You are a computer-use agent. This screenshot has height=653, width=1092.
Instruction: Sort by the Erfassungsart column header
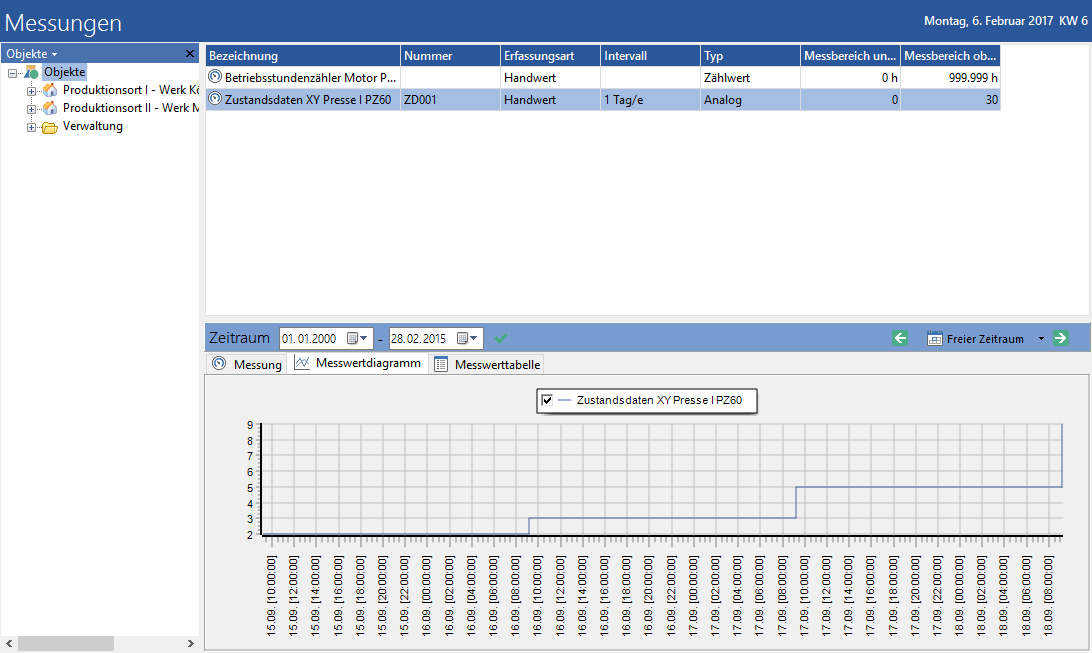pos(550,56)
